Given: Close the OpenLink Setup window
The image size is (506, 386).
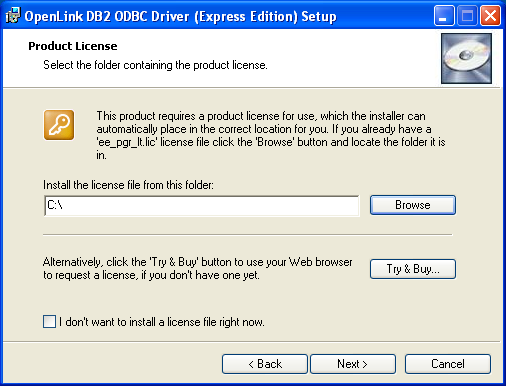Looking at the screenshot, I should click(490, 16).
